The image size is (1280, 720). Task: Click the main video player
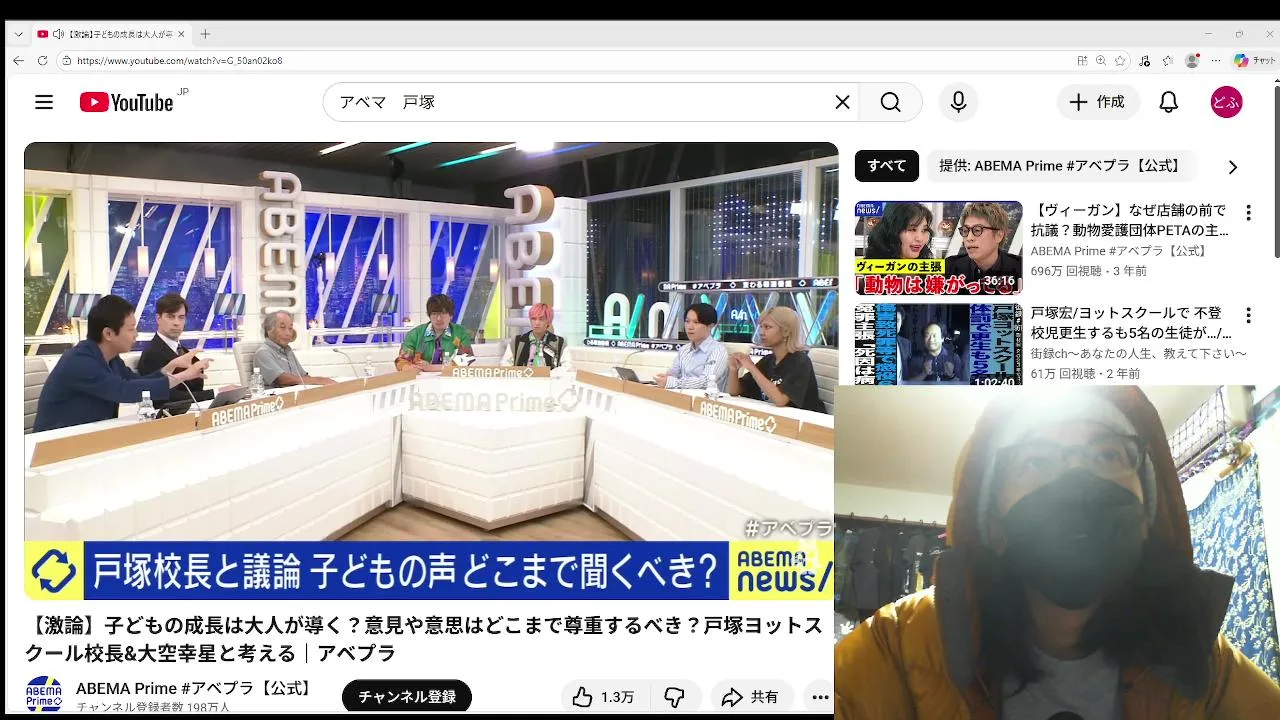(431, 371)
